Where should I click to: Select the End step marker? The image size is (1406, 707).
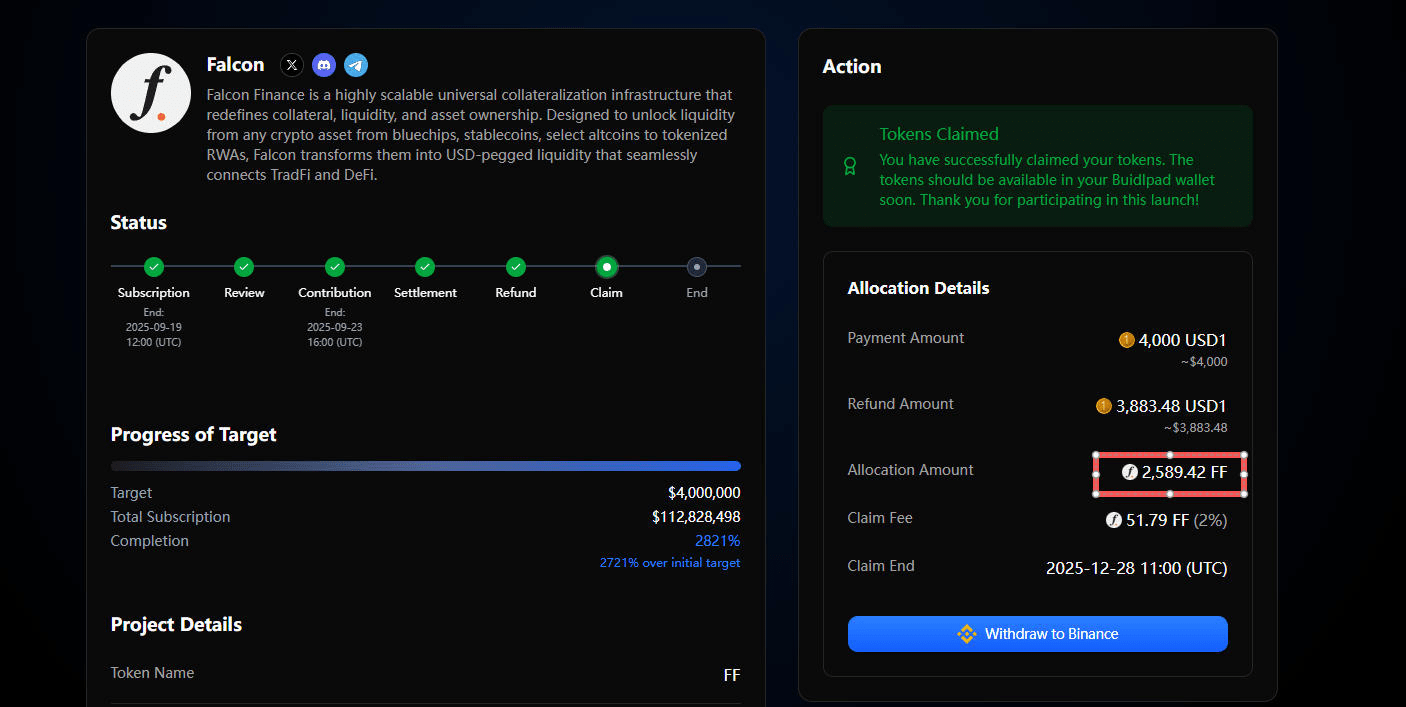coord(697,267)
